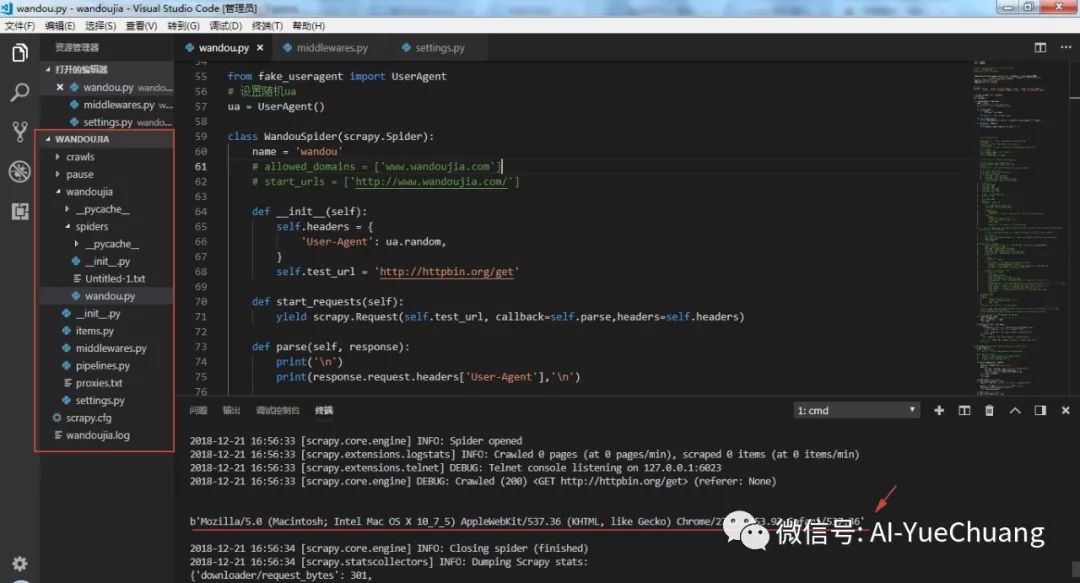
Task: Open middlewares.py in the file tree
Action: pyautogui.click(x=107, y=348)
